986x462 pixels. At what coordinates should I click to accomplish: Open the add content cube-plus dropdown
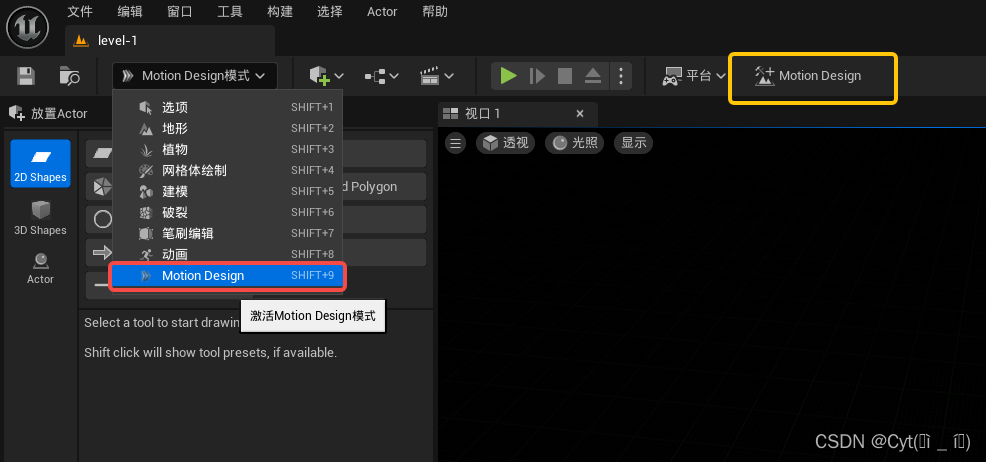(x=326, y=76)
